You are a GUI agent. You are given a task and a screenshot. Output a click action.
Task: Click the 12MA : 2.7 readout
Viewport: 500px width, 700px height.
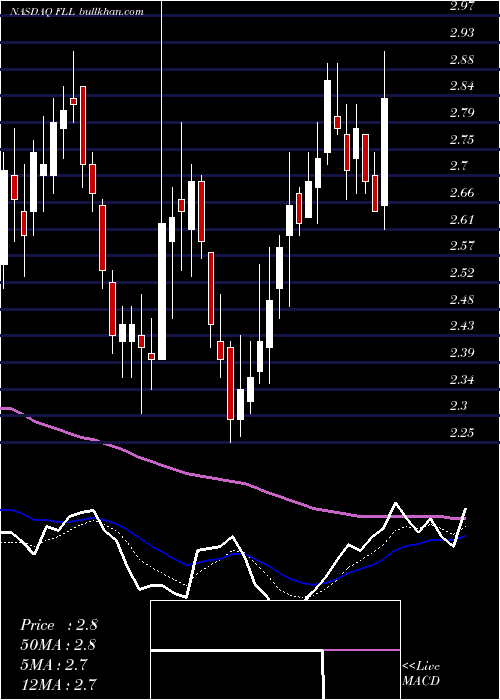pos(58,684)
